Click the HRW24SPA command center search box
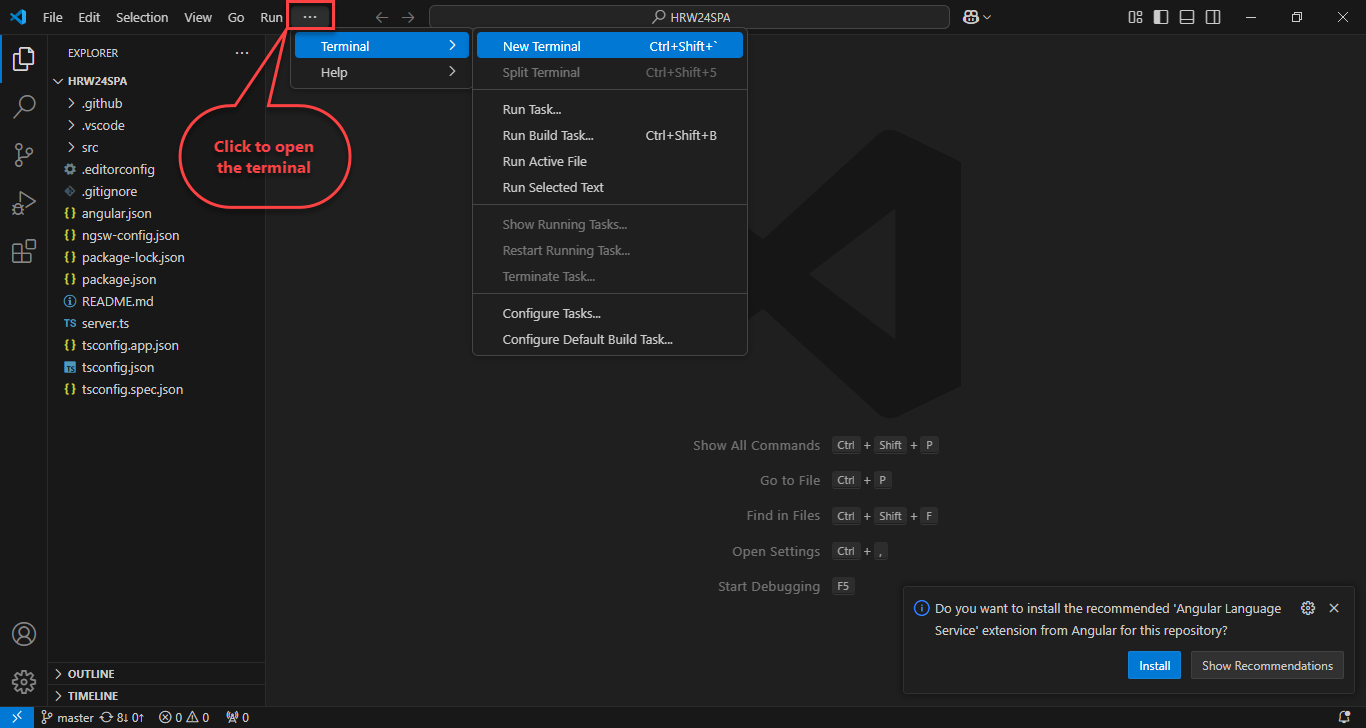The width and height of the screenshot is (1366, 728). coord(689,17)
